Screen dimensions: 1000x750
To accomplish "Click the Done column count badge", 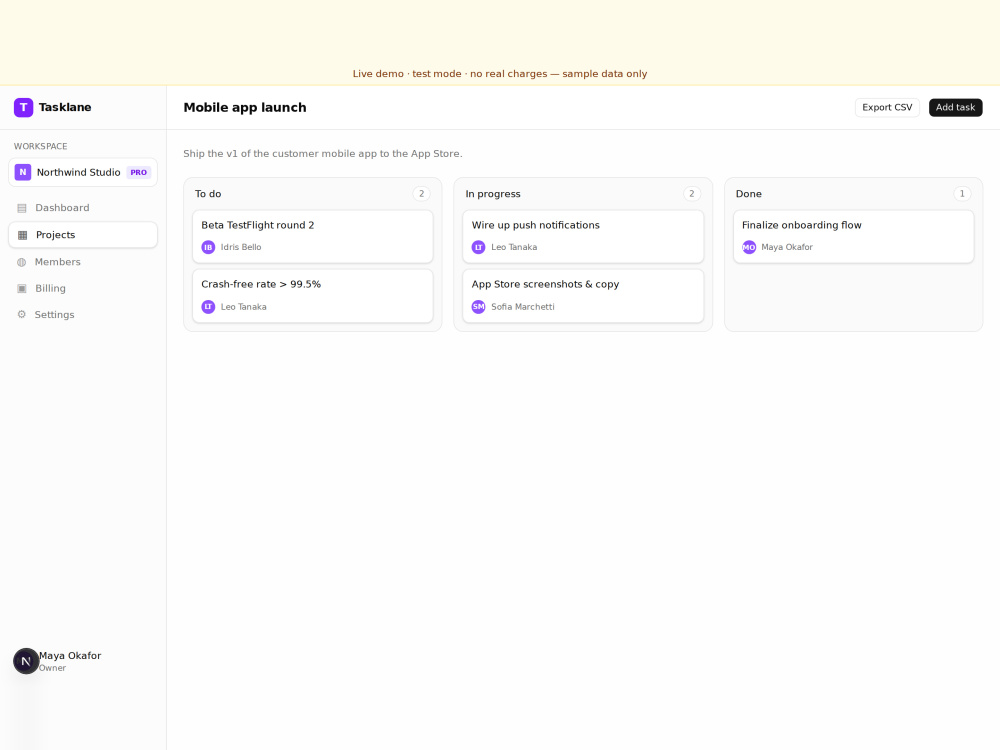I will [x=962, y=194].
